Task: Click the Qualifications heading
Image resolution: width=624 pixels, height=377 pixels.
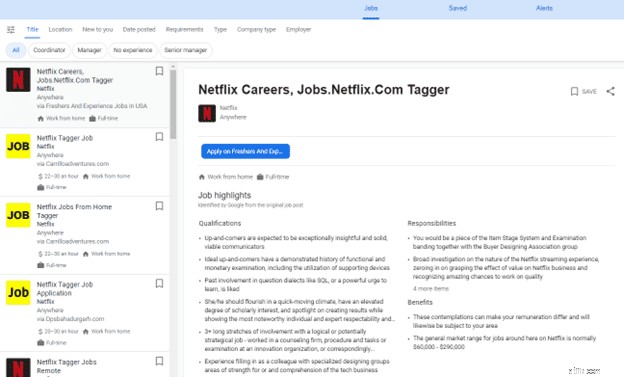Action: pos(220,223)
